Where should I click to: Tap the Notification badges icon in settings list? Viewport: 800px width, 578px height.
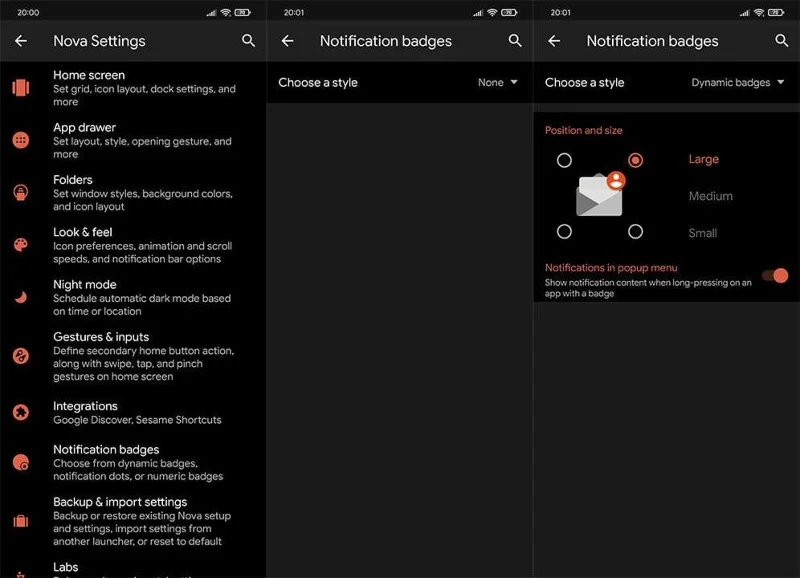pyautogui.click(x=21, y=462)
